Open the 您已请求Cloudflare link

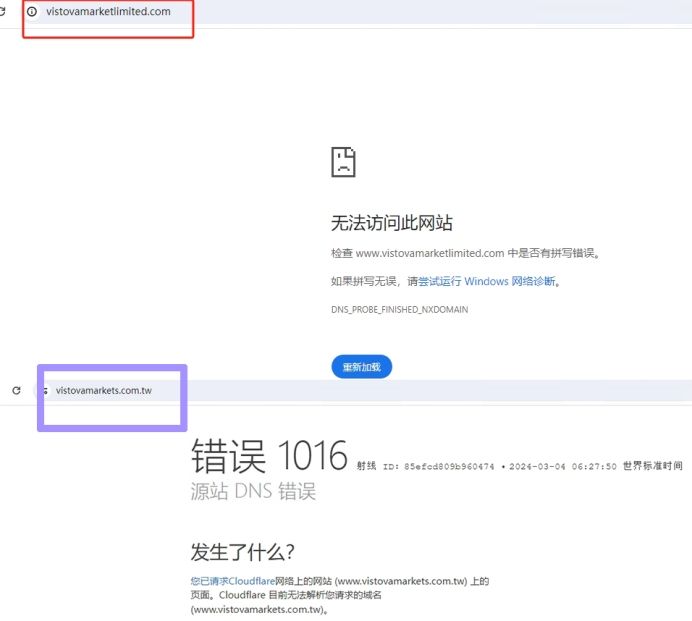[x=233, y=581]
